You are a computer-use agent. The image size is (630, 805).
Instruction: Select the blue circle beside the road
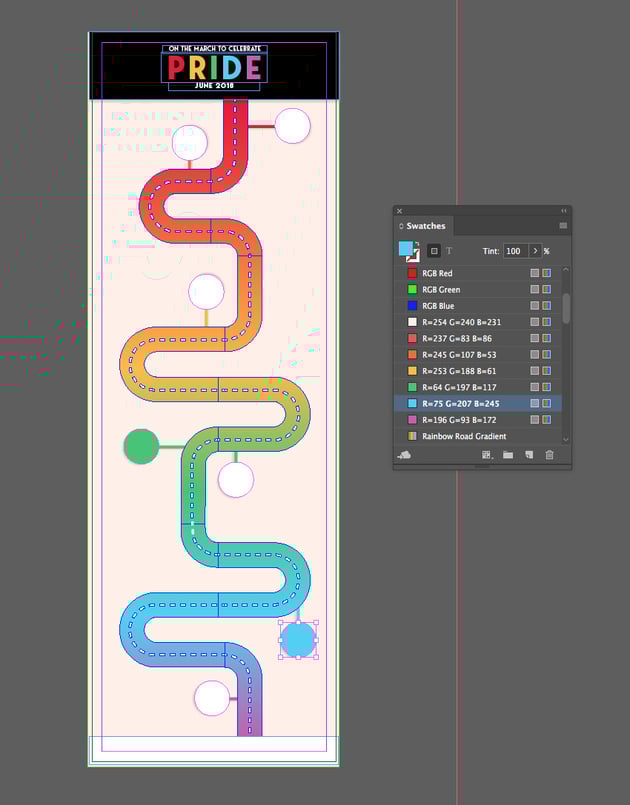tap(298, 640)
